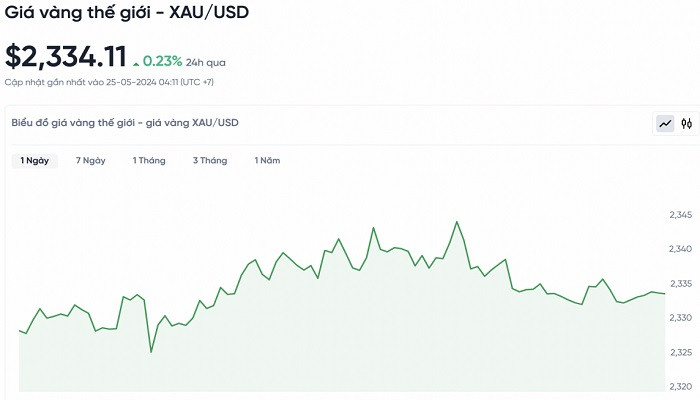Click the Biểu đồ giá vàng chart title

click(x=125, y=123)
